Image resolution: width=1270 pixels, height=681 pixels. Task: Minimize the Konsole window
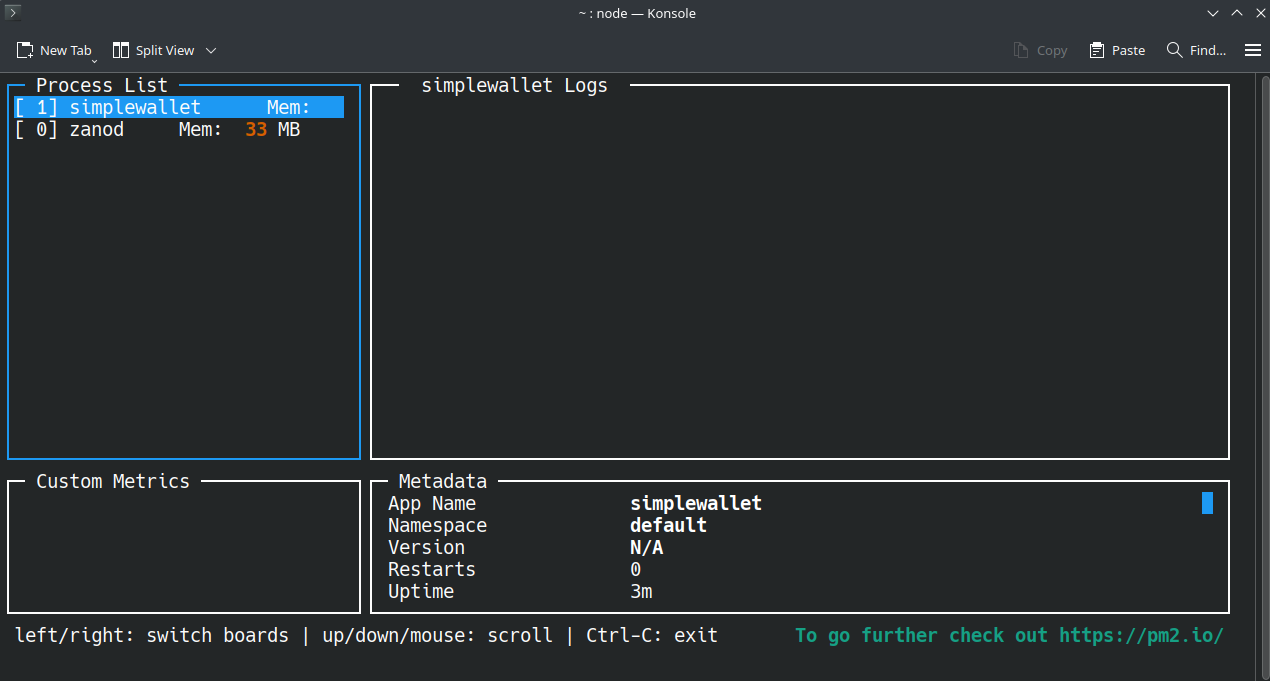[1212, 13]
